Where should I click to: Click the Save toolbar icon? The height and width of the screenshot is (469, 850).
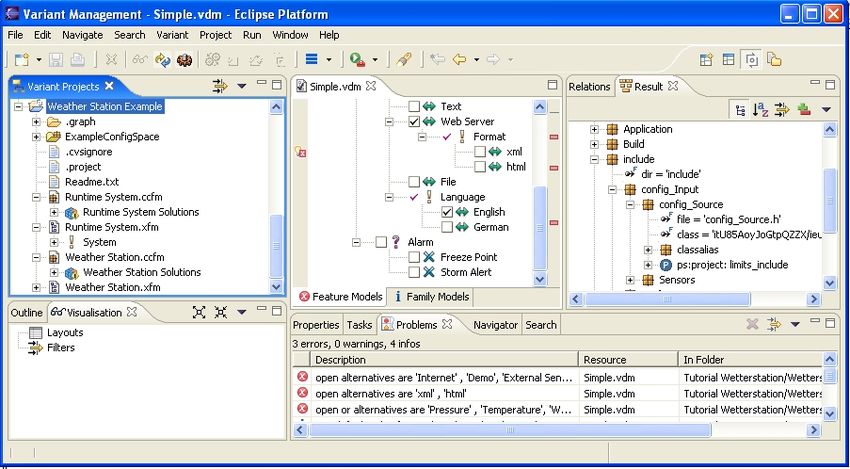pyautogui.click(x=56, y=59)
